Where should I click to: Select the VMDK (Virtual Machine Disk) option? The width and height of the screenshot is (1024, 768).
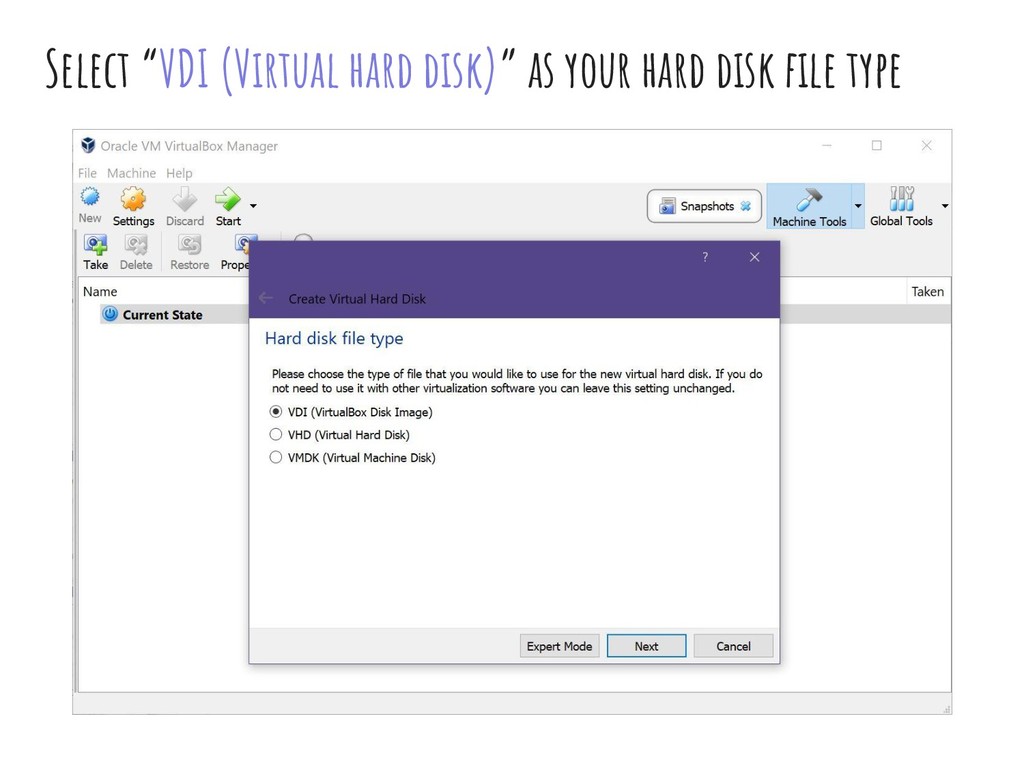[353, 458]
